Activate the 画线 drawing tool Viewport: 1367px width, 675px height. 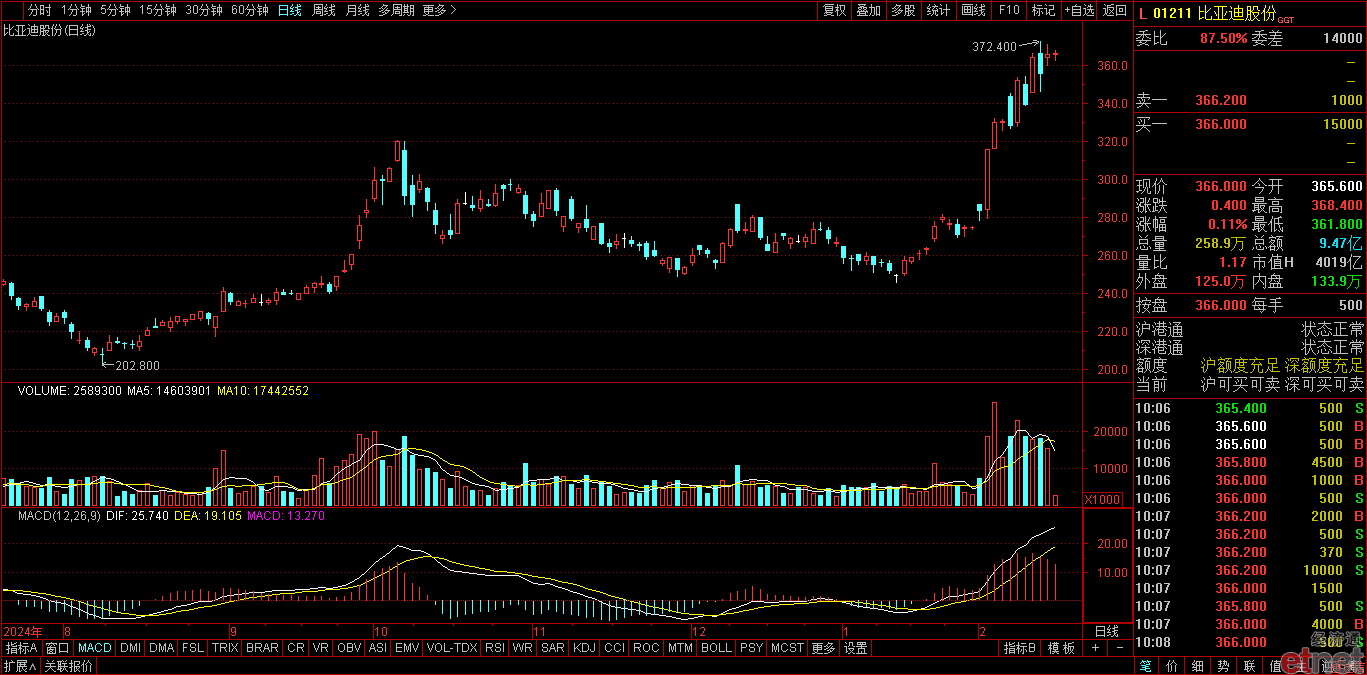pyautogui.click(x=973, y=10)
